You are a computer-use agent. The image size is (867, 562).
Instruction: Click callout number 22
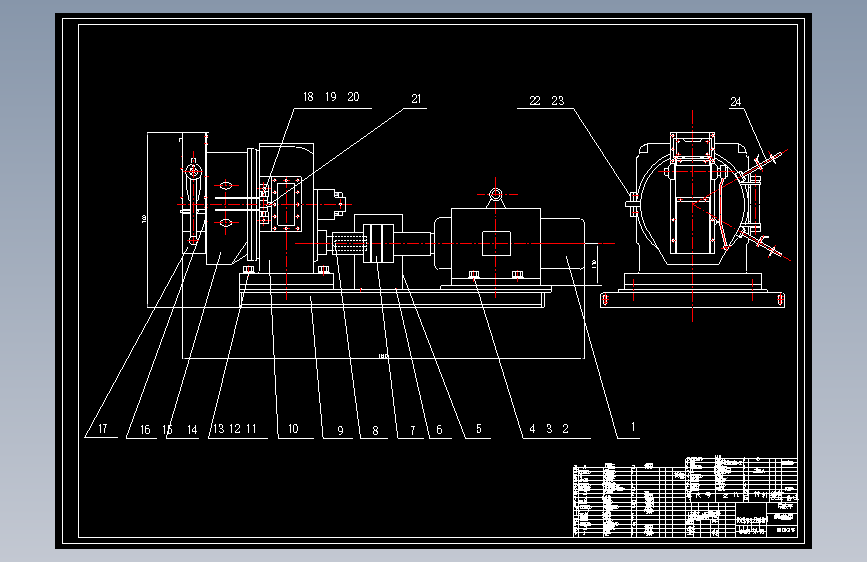click(x=535, y=101)
